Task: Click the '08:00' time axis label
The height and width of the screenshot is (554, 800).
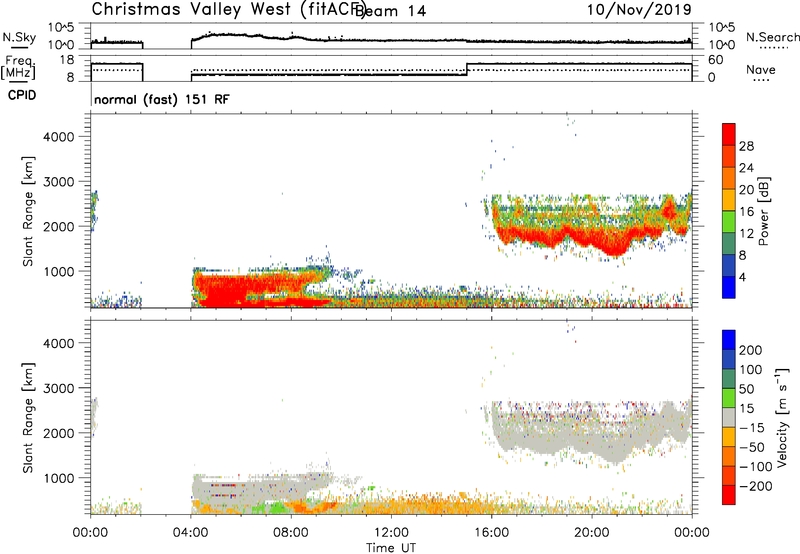Action: click(291, 533)
